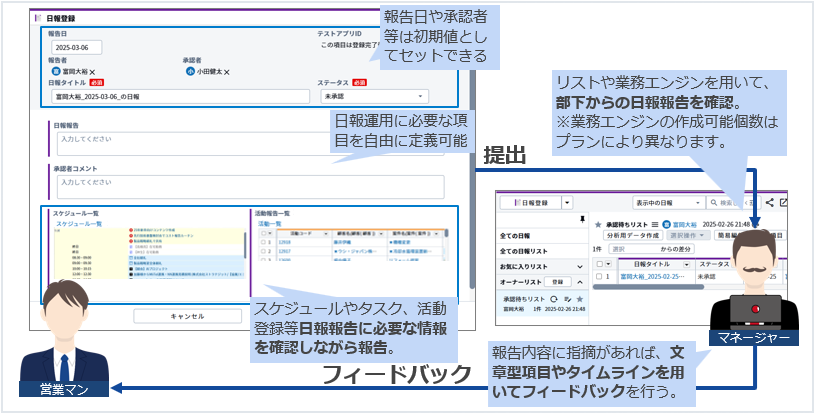Refresh the 承認待ちリスト owner list entry

tap(553, 299)
